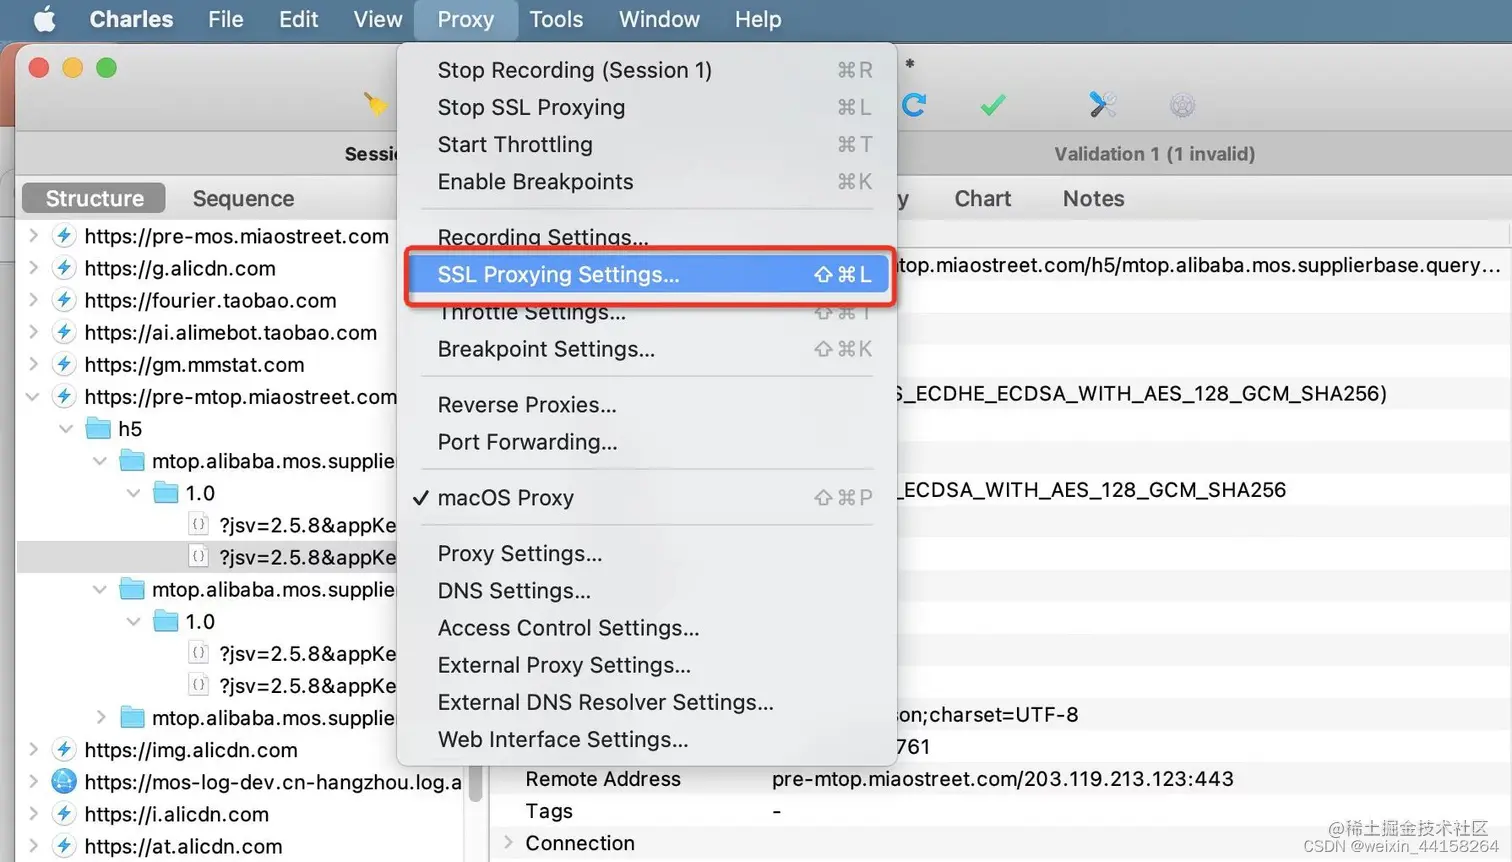Switch to the Sequence tab
1512x862 pixels.
[243, 198]
